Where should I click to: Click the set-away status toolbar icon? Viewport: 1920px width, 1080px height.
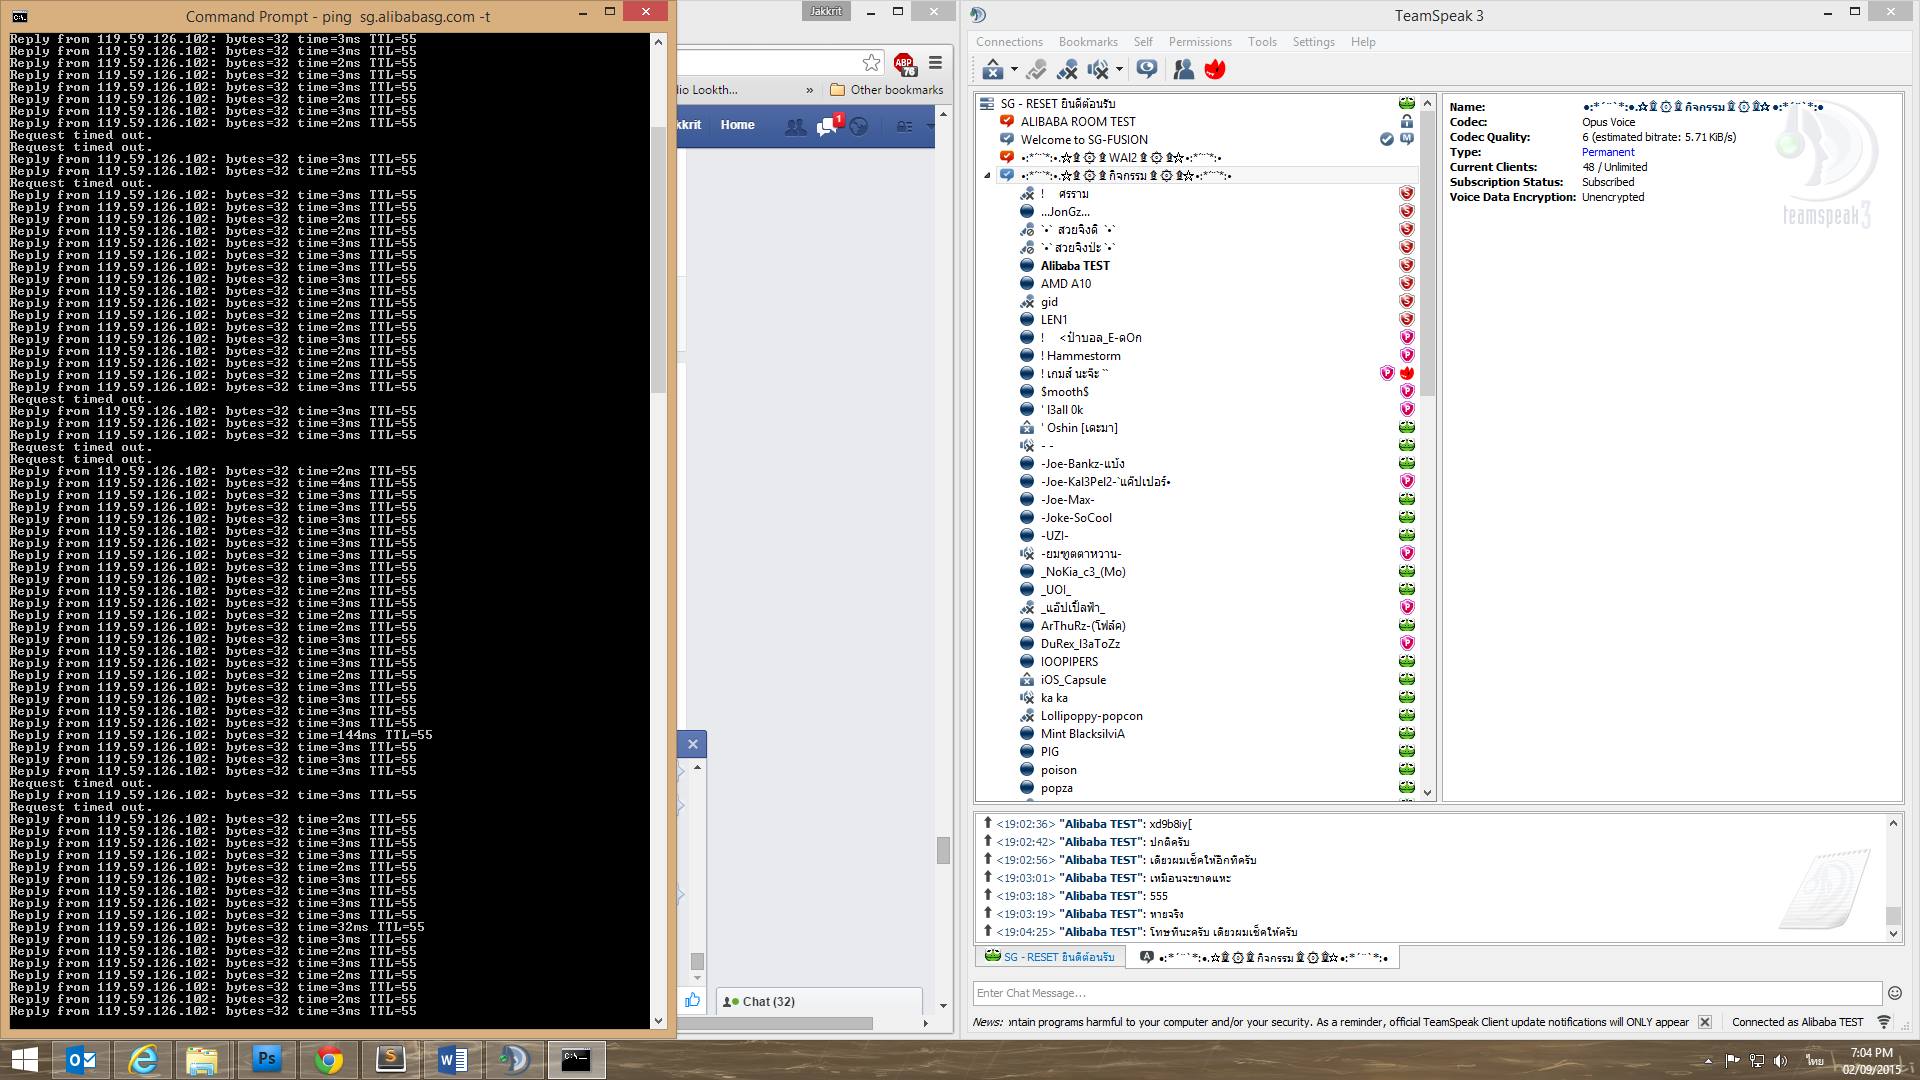tap(991, 69)
